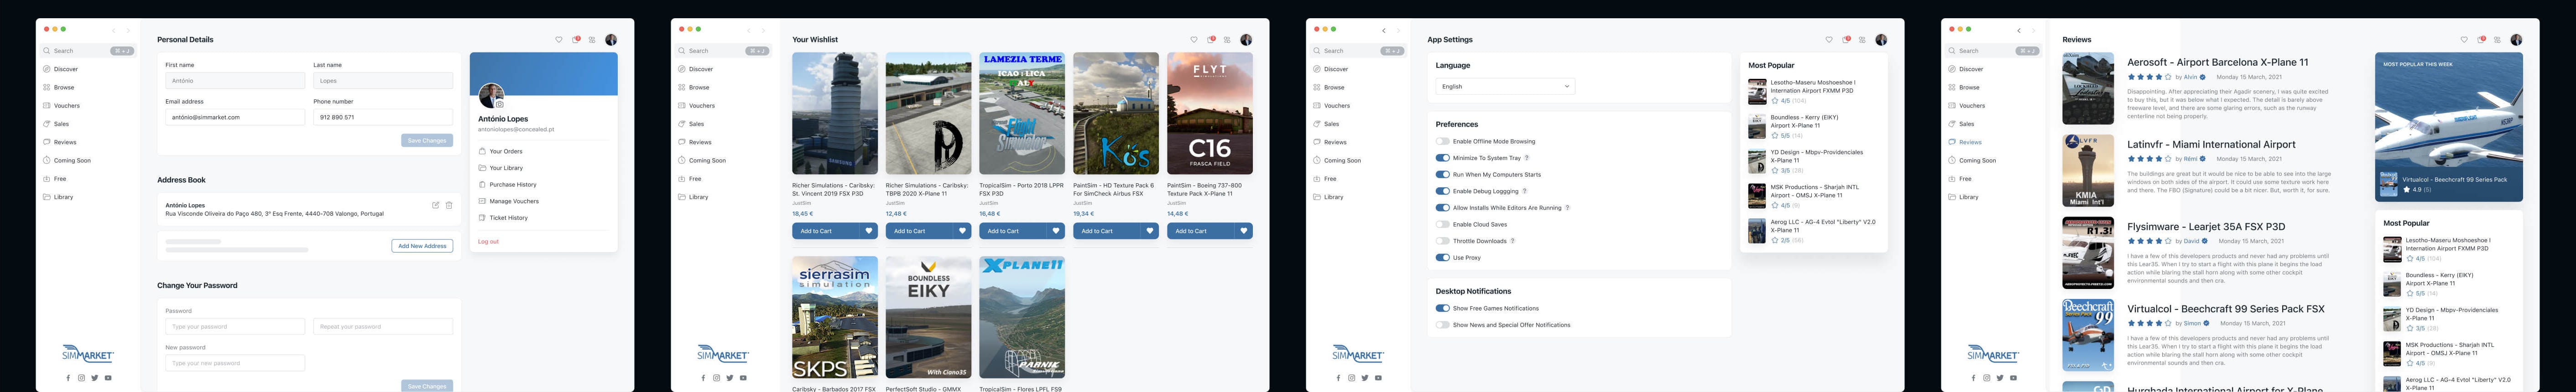Screen dimensions: 2576x392
Task: Open Sierrasim SKPS wishlist thumbnail
Action: tap(835, 317)
